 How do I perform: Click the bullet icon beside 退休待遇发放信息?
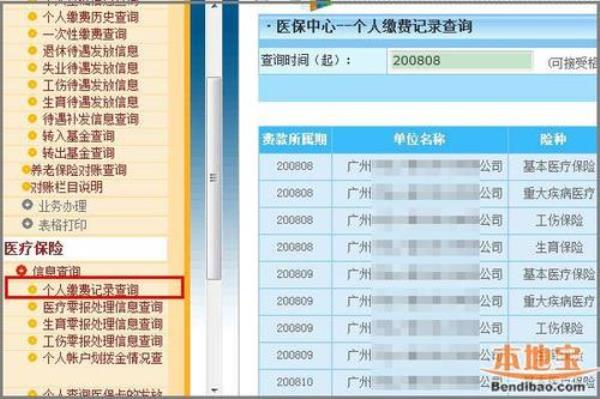[33, 50]
